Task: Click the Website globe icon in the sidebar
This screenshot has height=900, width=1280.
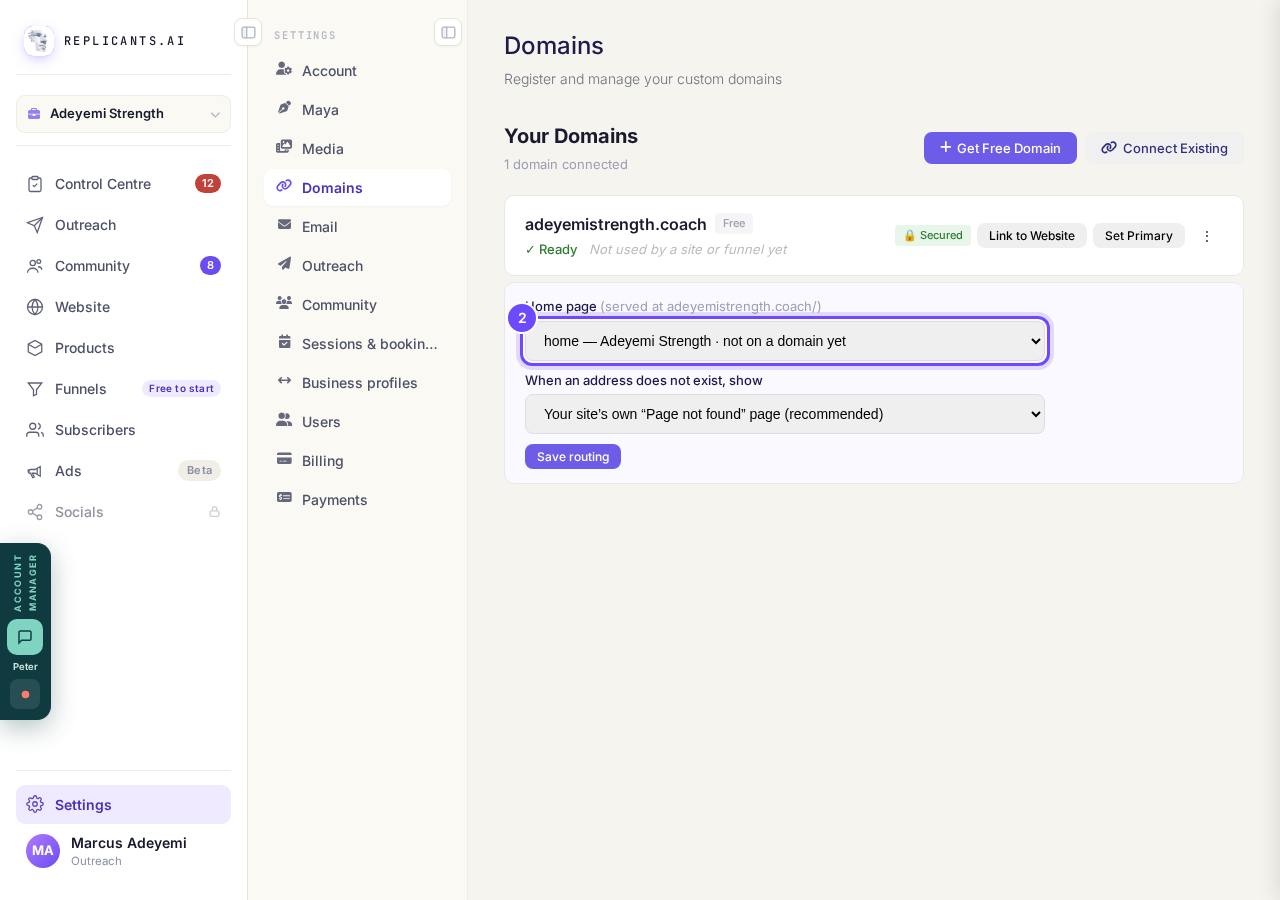Action: (35, 307)
